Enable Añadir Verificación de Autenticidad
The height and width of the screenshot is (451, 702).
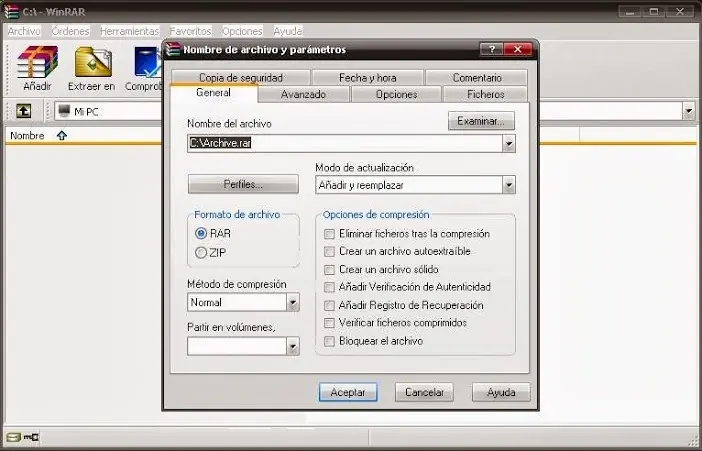pyautogui.click(x=330, y=287)
